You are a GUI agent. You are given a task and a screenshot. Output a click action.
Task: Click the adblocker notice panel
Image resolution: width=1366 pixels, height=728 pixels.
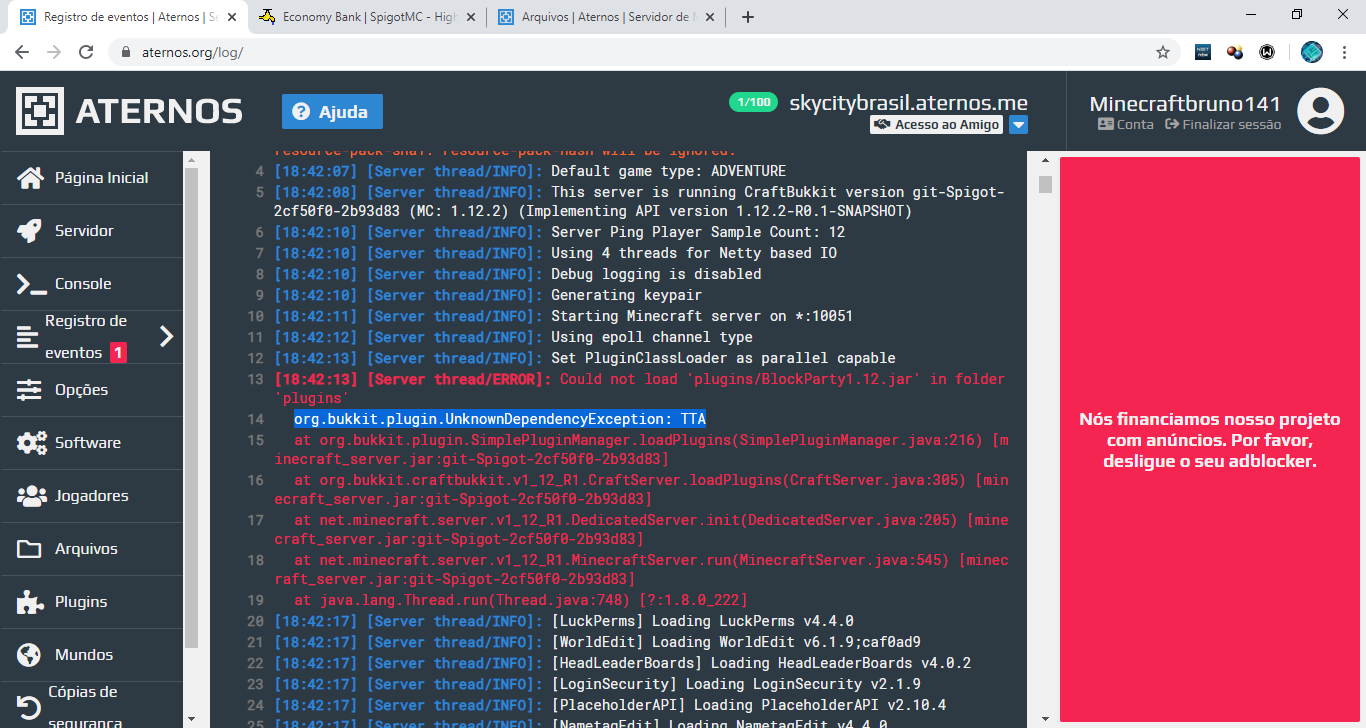(1209, 439)
